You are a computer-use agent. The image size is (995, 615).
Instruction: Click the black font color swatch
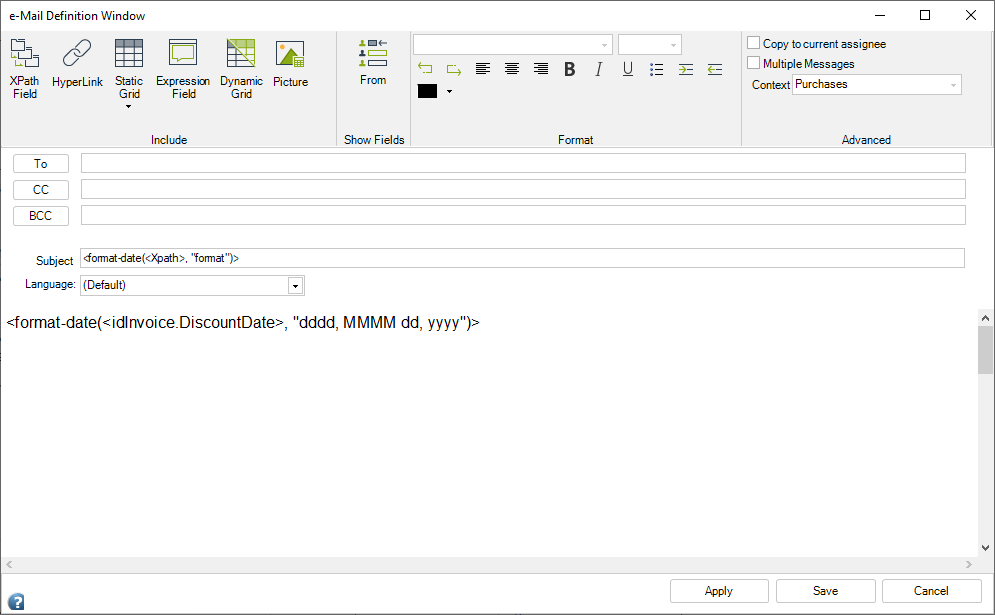(427, 91)
